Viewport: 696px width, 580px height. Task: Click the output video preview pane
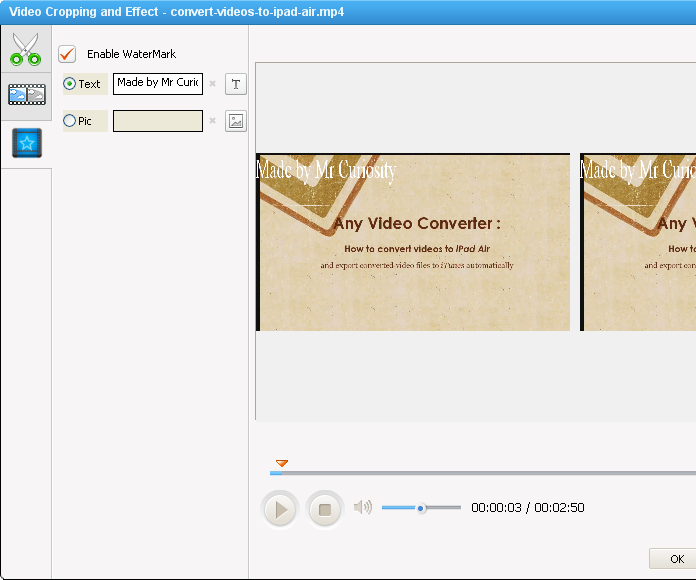tap(638, 242)
